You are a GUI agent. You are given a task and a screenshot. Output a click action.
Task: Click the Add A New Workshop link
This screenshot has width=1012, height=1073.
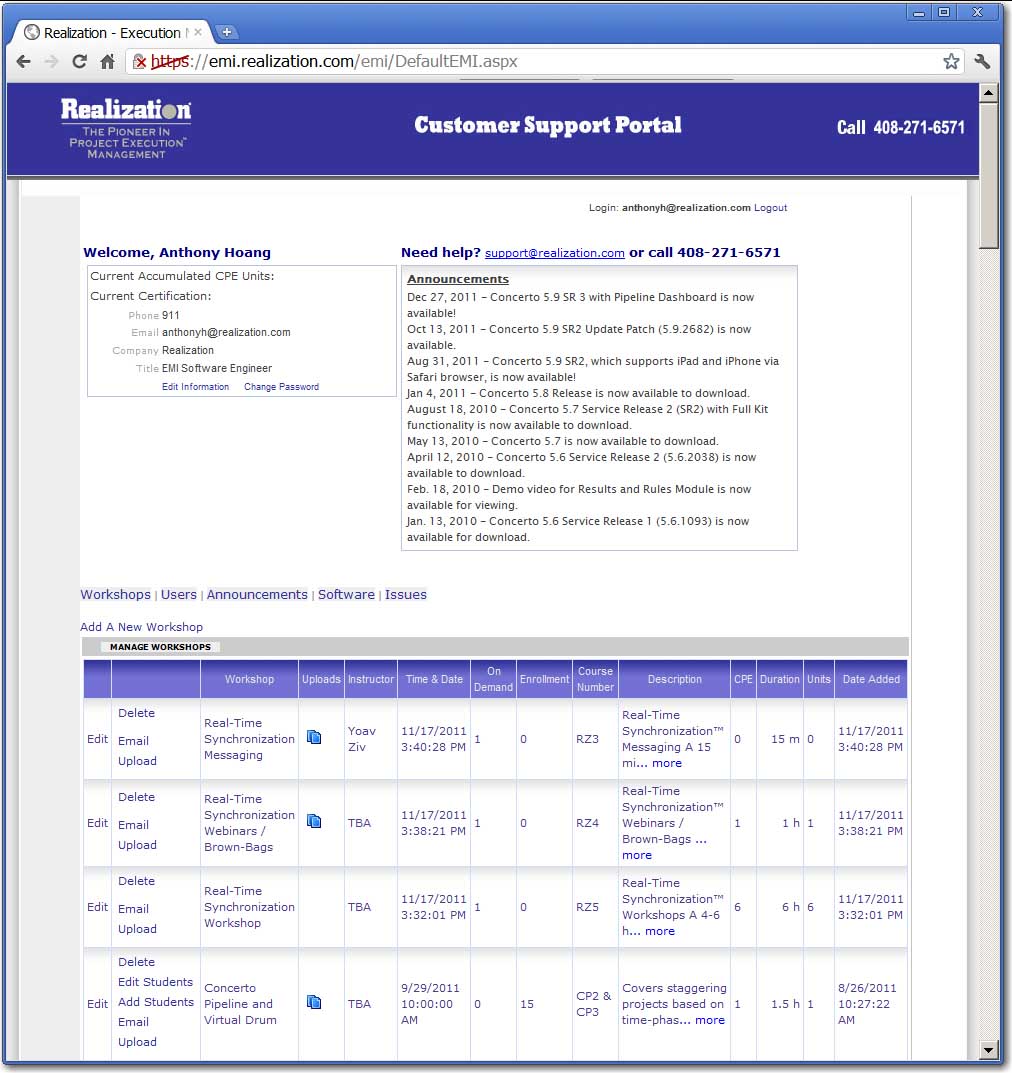[141, 627]
